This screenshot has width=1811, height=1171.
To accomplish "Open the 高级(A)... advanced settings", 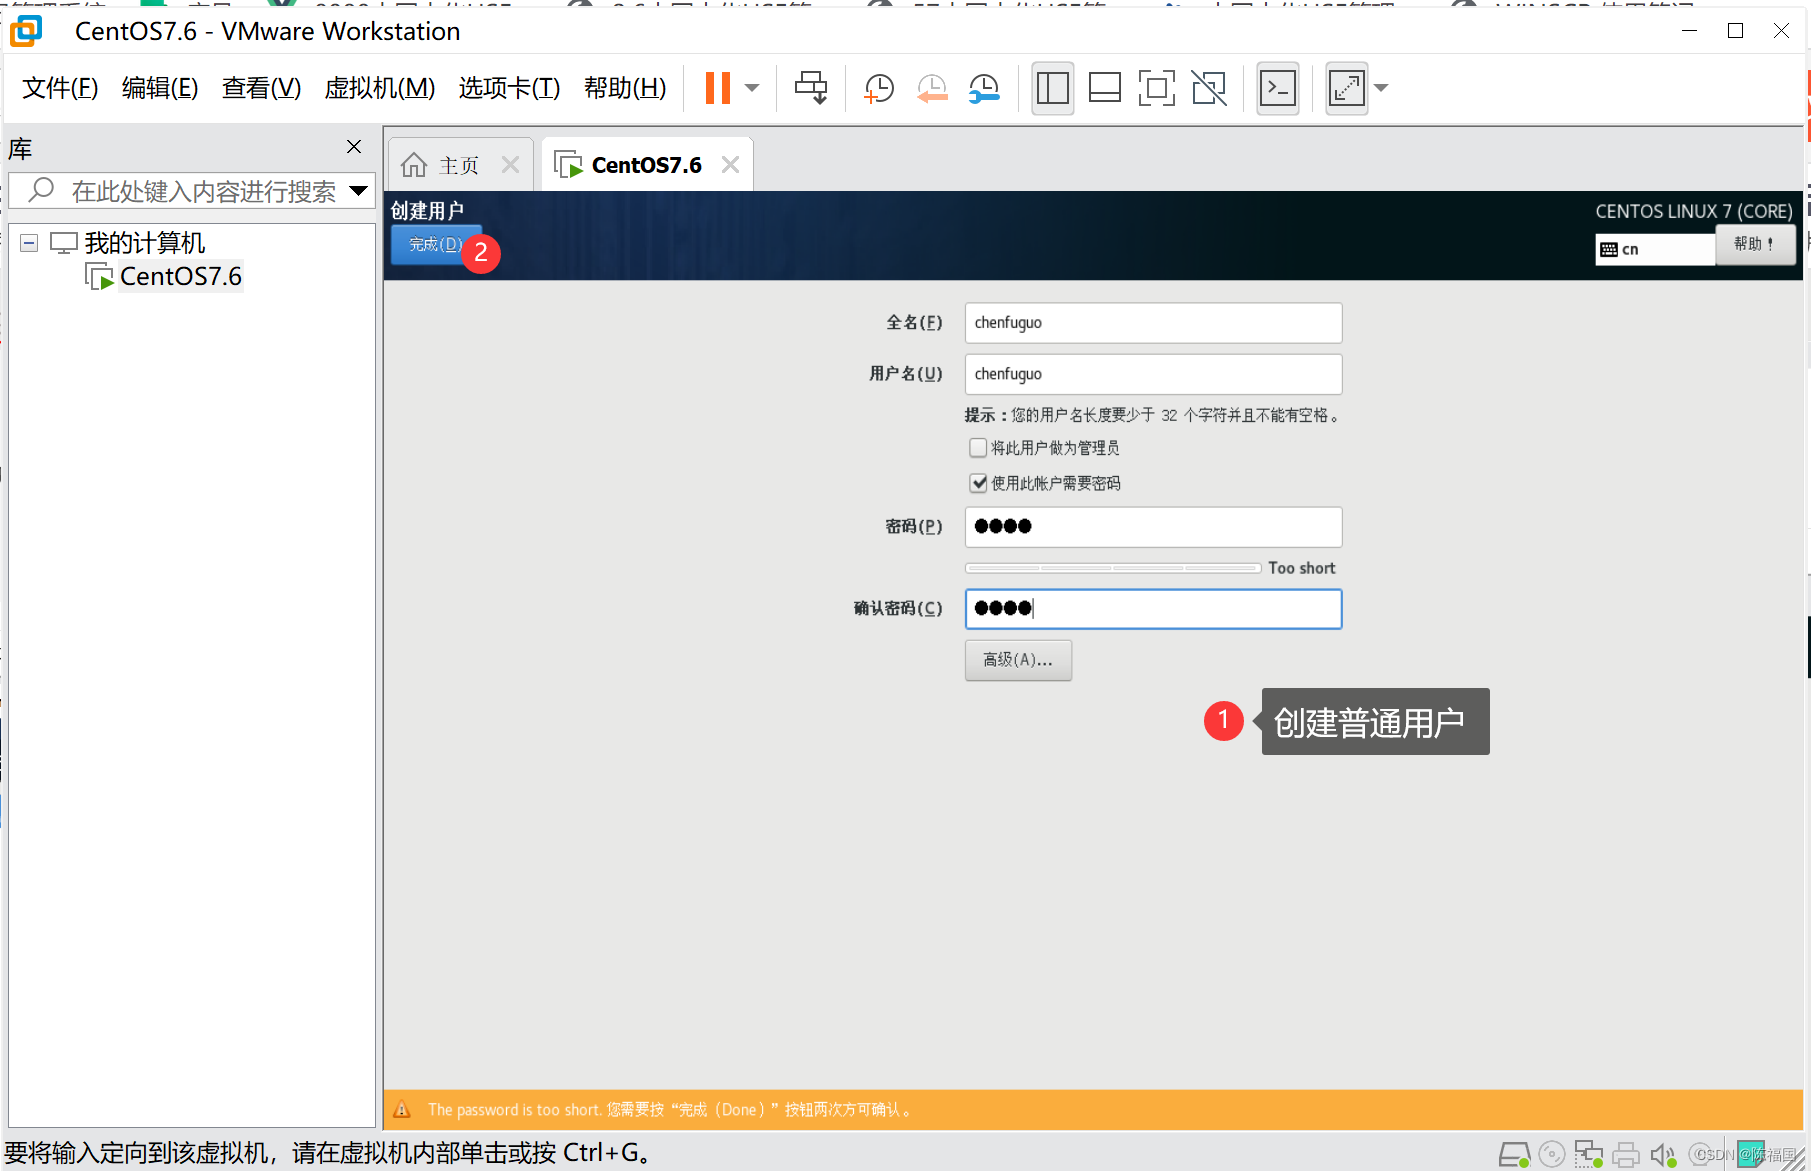I will click(1018, 660).
